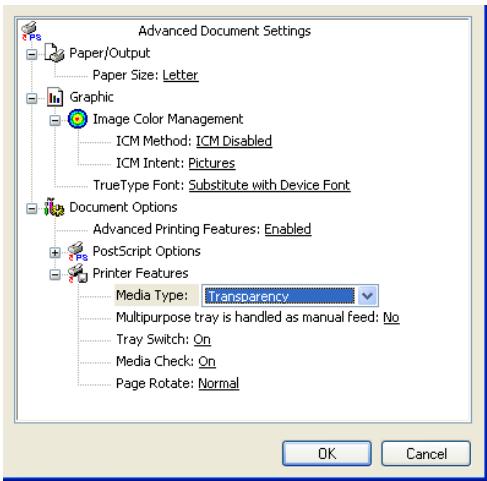Collapse the Graphic node
Viewport: 487px width, 481px height.
pos(32,98)
